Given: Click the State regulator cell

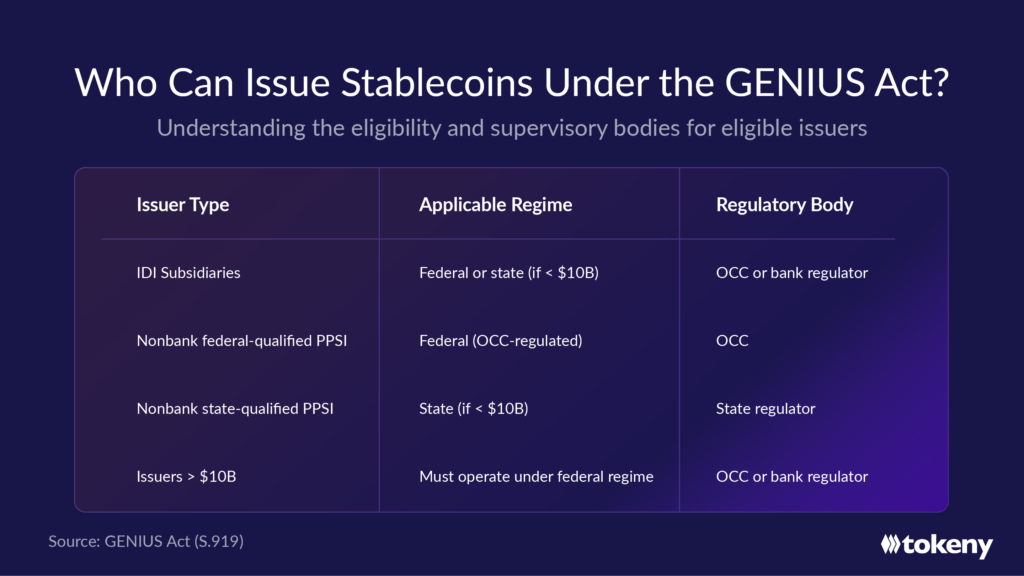Looking at the screenshot, I should coord(765,409).
